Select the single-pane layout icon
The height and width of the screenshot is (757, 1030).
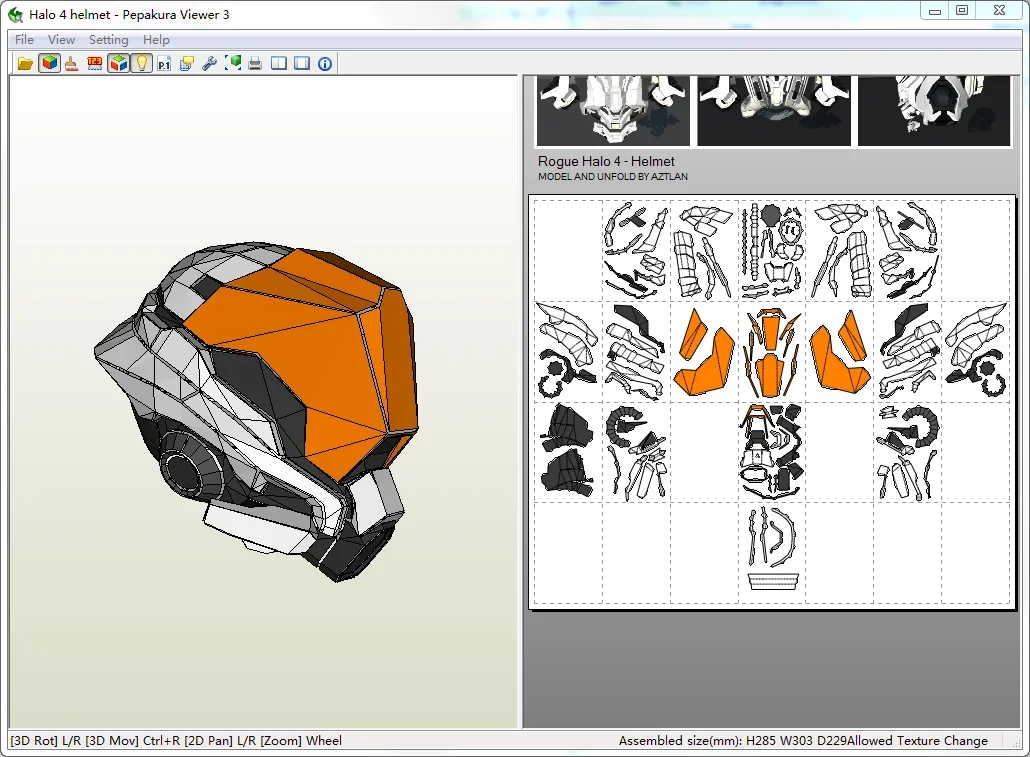302,64
